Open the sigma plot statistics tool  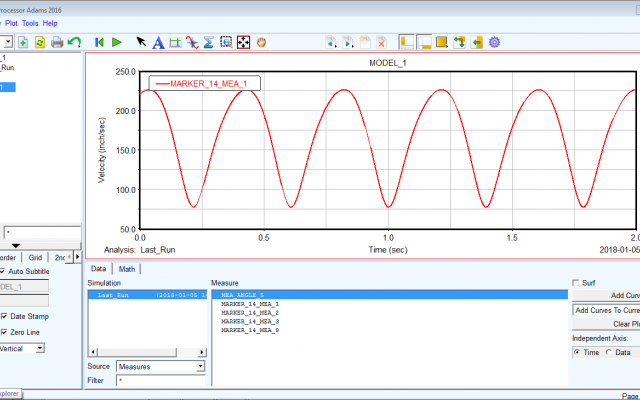coord(209,42)
